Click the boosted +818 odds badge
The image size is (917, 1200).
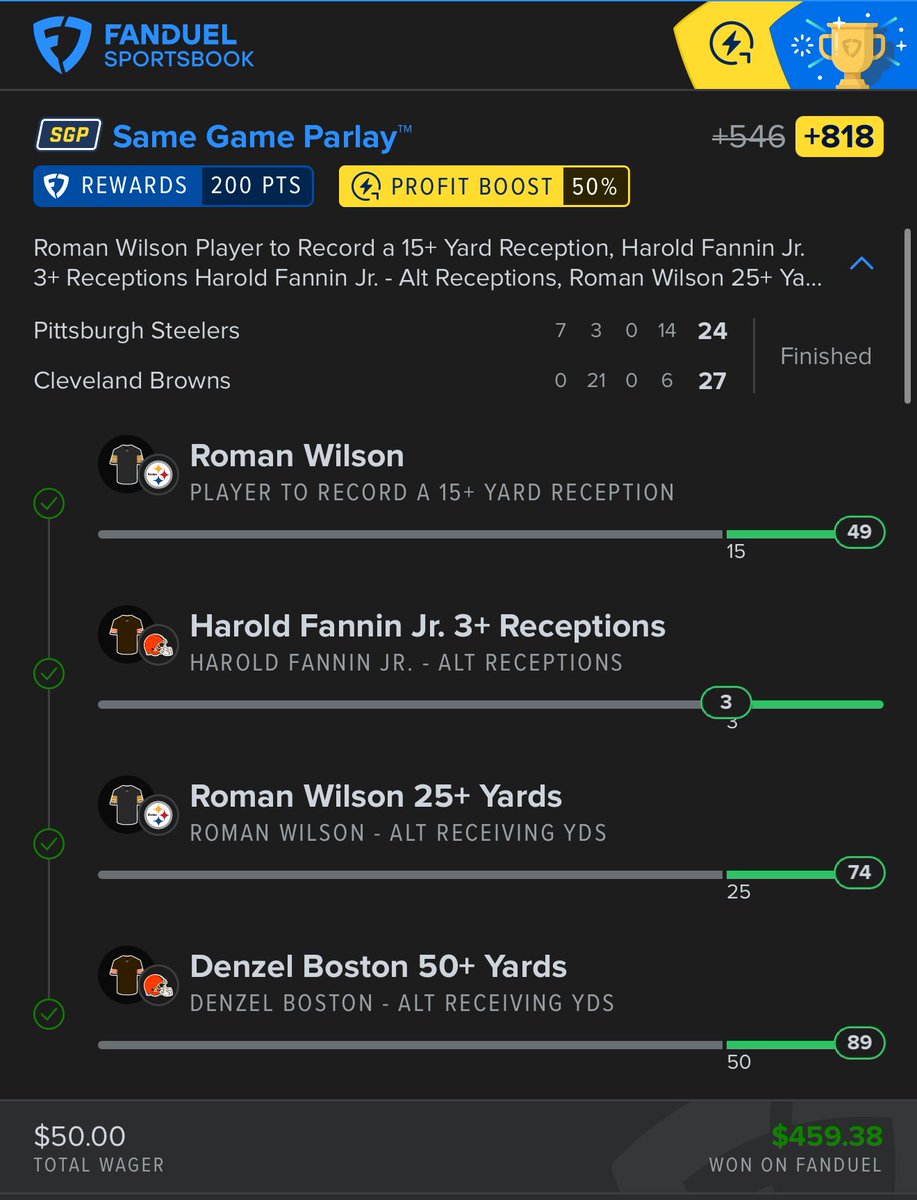pos(840,136)
